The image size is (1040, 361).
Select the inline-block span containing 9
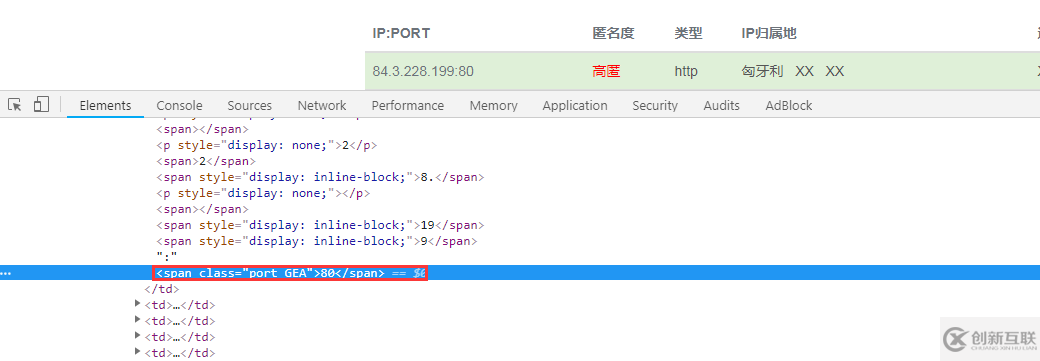click(316, 241)
